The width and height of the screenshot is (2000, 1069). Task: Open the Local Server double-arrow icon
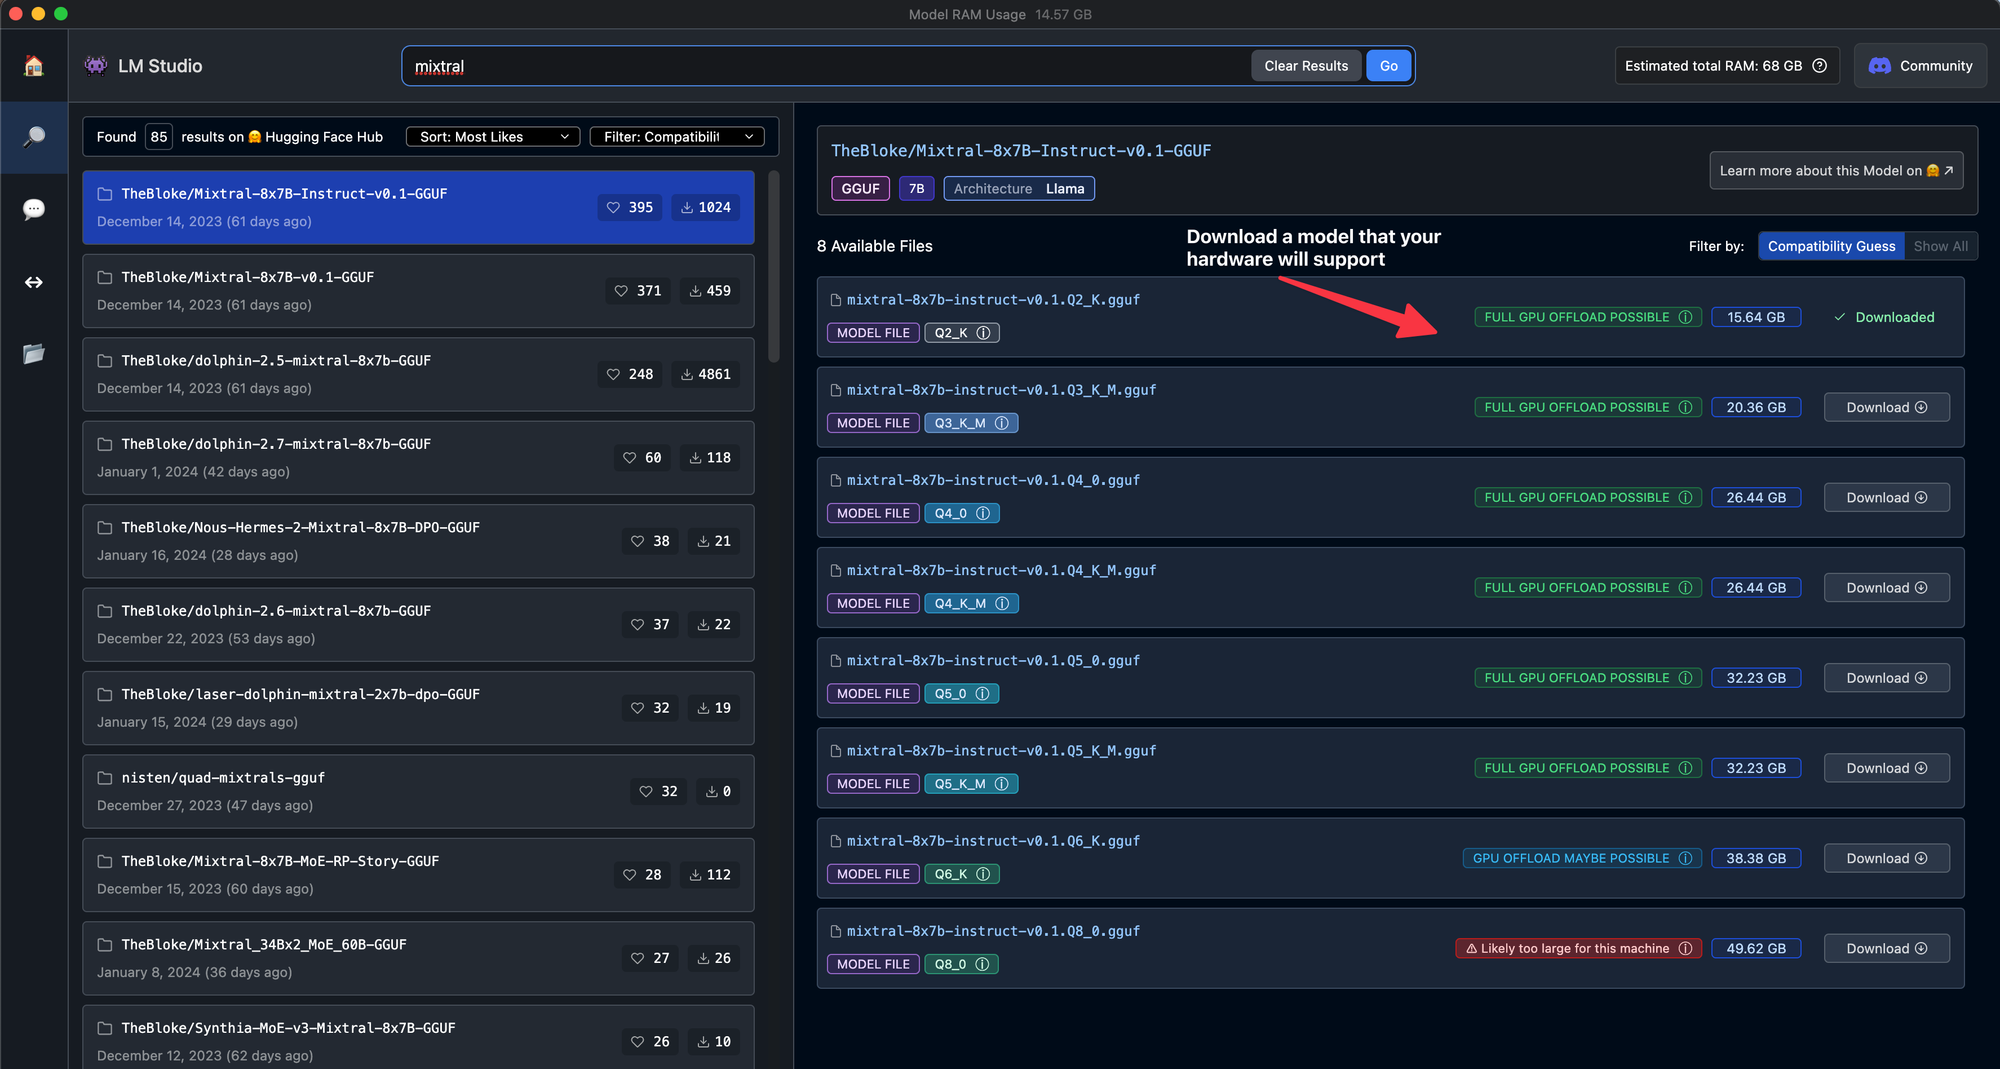[x=34, y=282]
